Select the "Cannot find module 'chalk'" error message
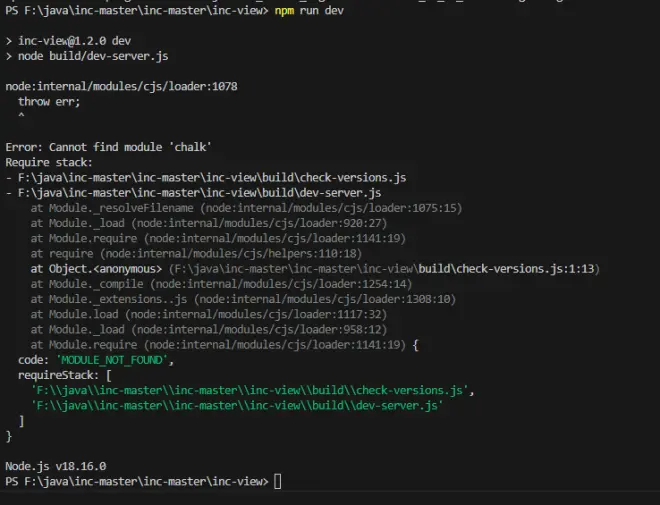Image resolution: width=660 pixels, height=505 pixels. 108,147
